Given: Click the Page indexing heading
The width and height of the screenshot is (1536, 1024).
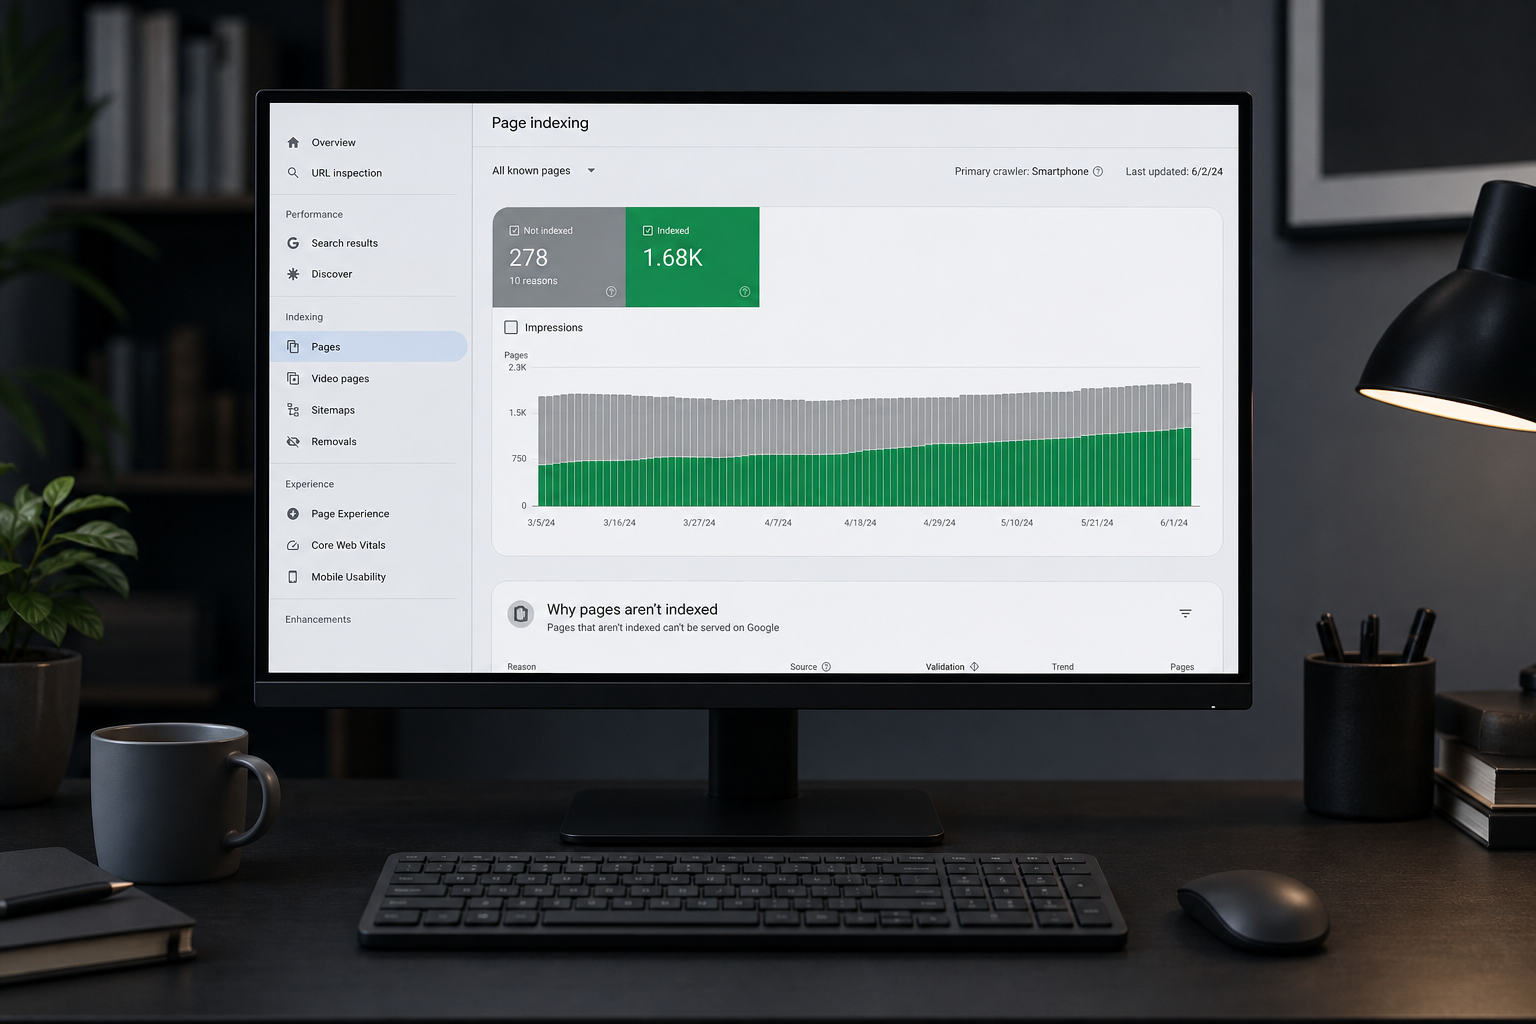Looking at the screenshot, I should (540, 123).
